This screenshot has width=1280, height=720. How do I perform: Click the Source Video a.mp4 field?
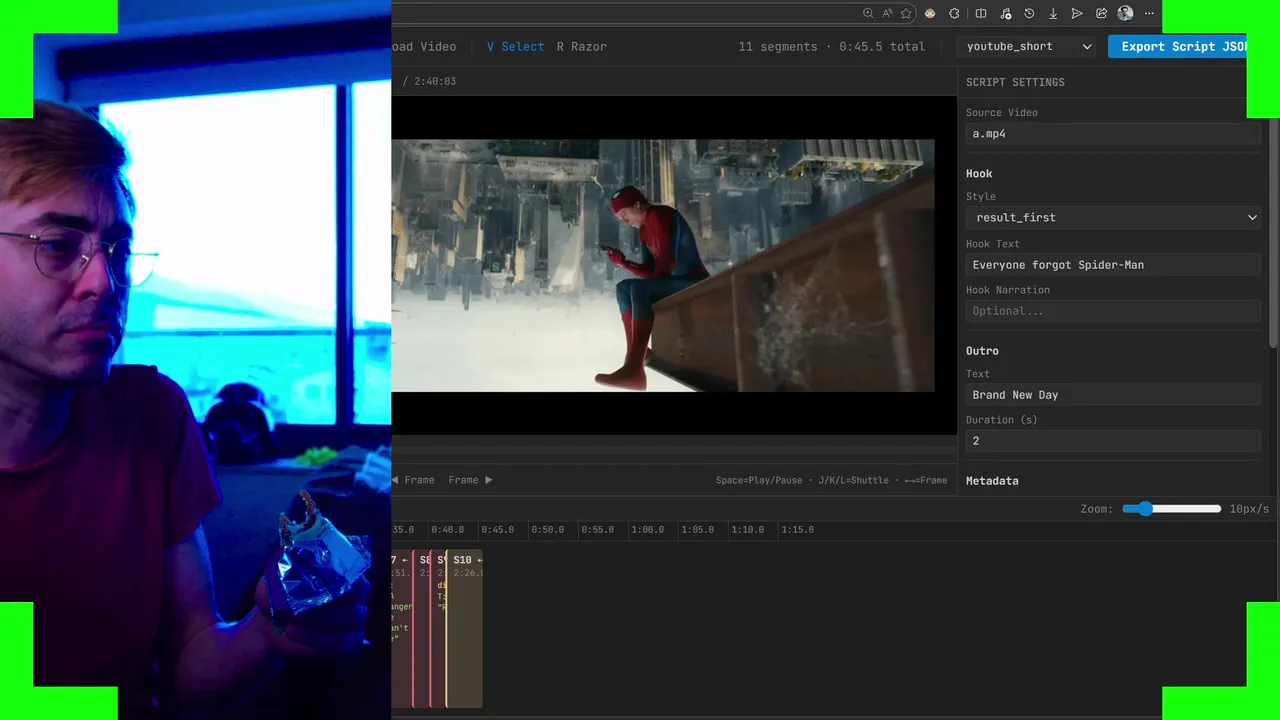[x=1114, y=134]
